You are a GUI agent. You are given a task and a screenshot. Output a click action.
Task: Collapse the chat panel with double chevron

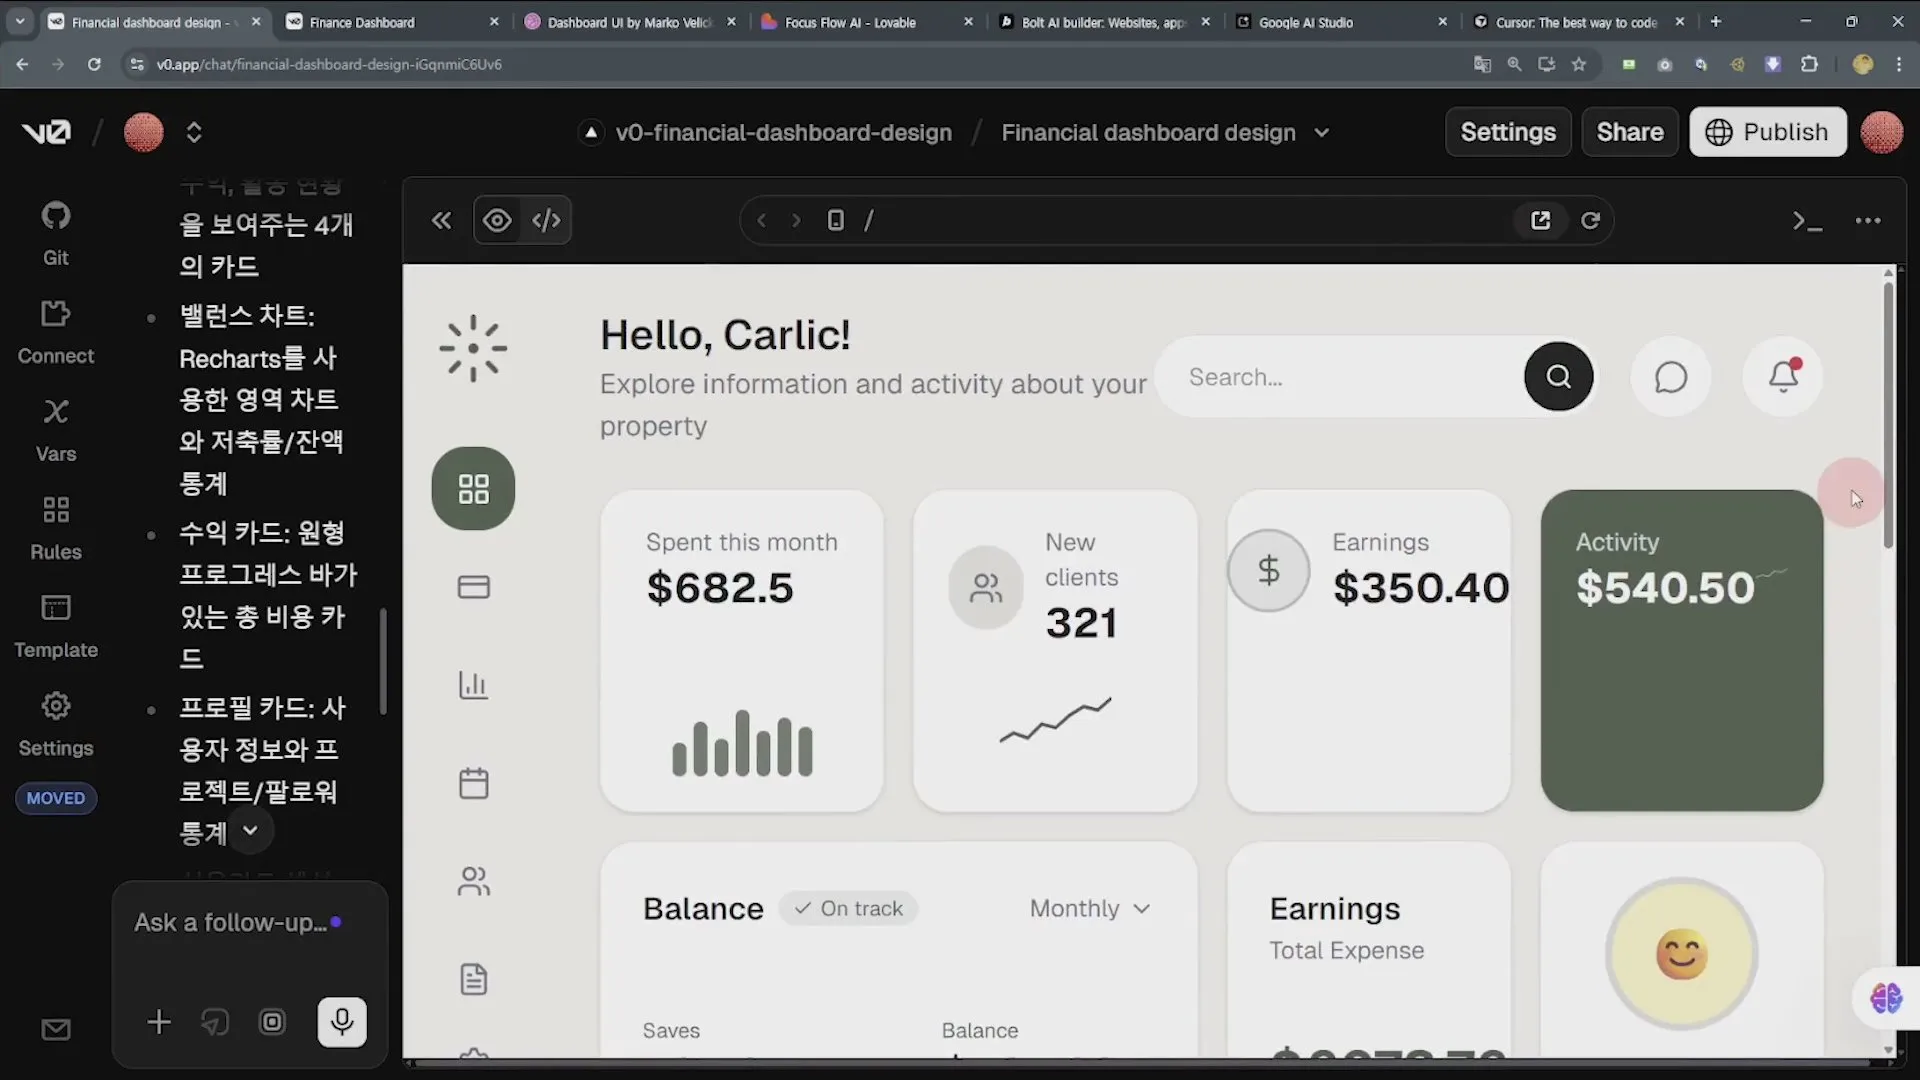coord(441,220)
